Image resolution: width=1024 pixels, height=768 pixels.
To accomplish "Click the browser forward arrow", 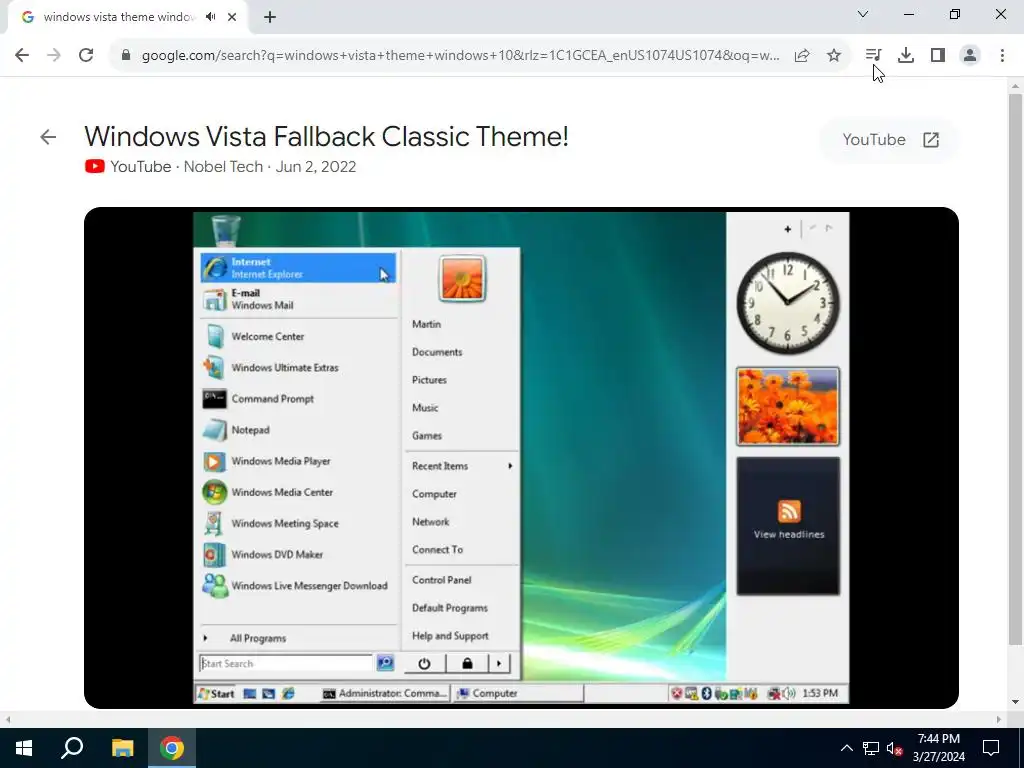I will pyautogui.click(x=54, y=55).
